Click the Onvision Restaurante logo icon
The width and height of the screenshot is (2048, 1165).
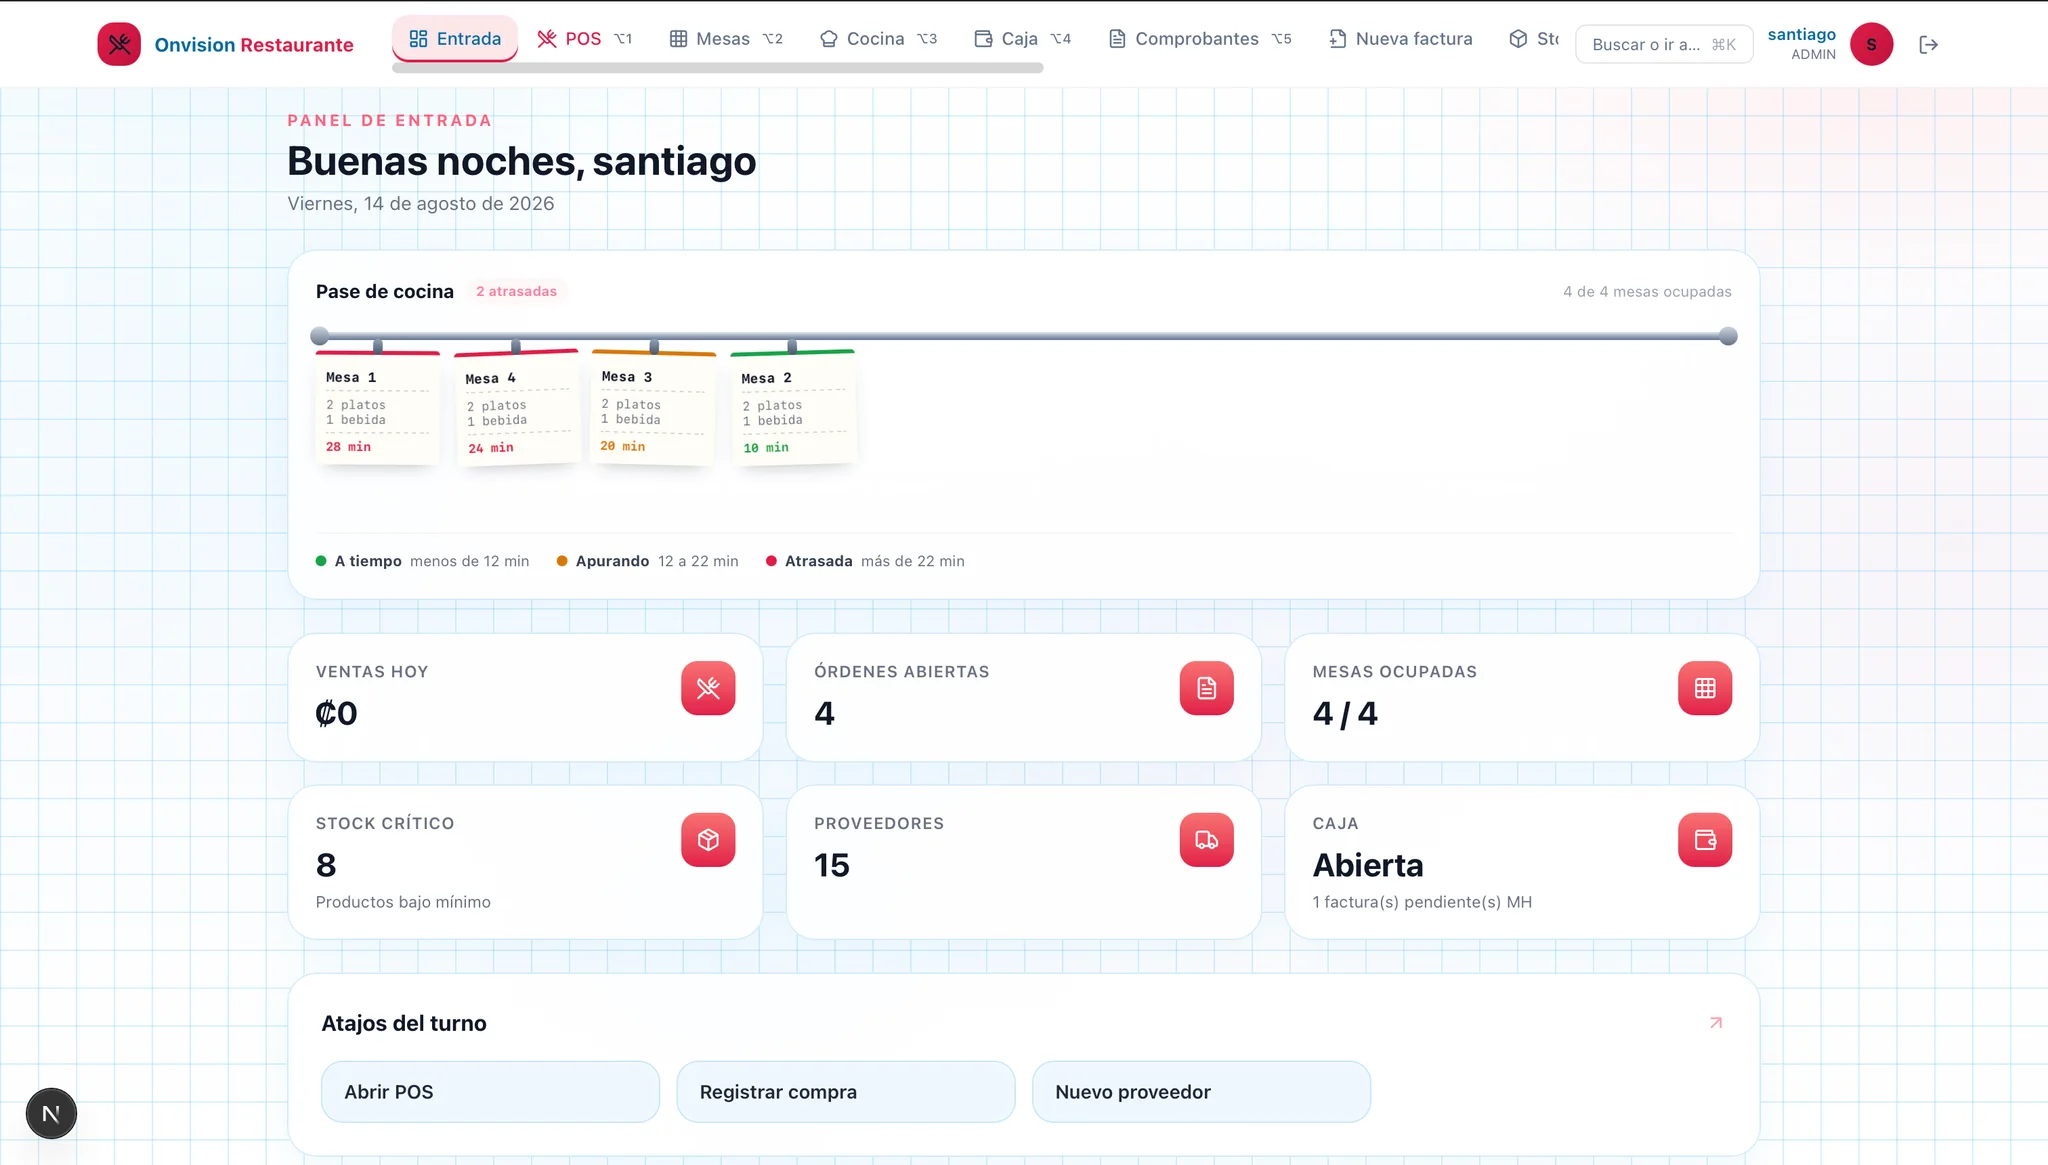119,44
